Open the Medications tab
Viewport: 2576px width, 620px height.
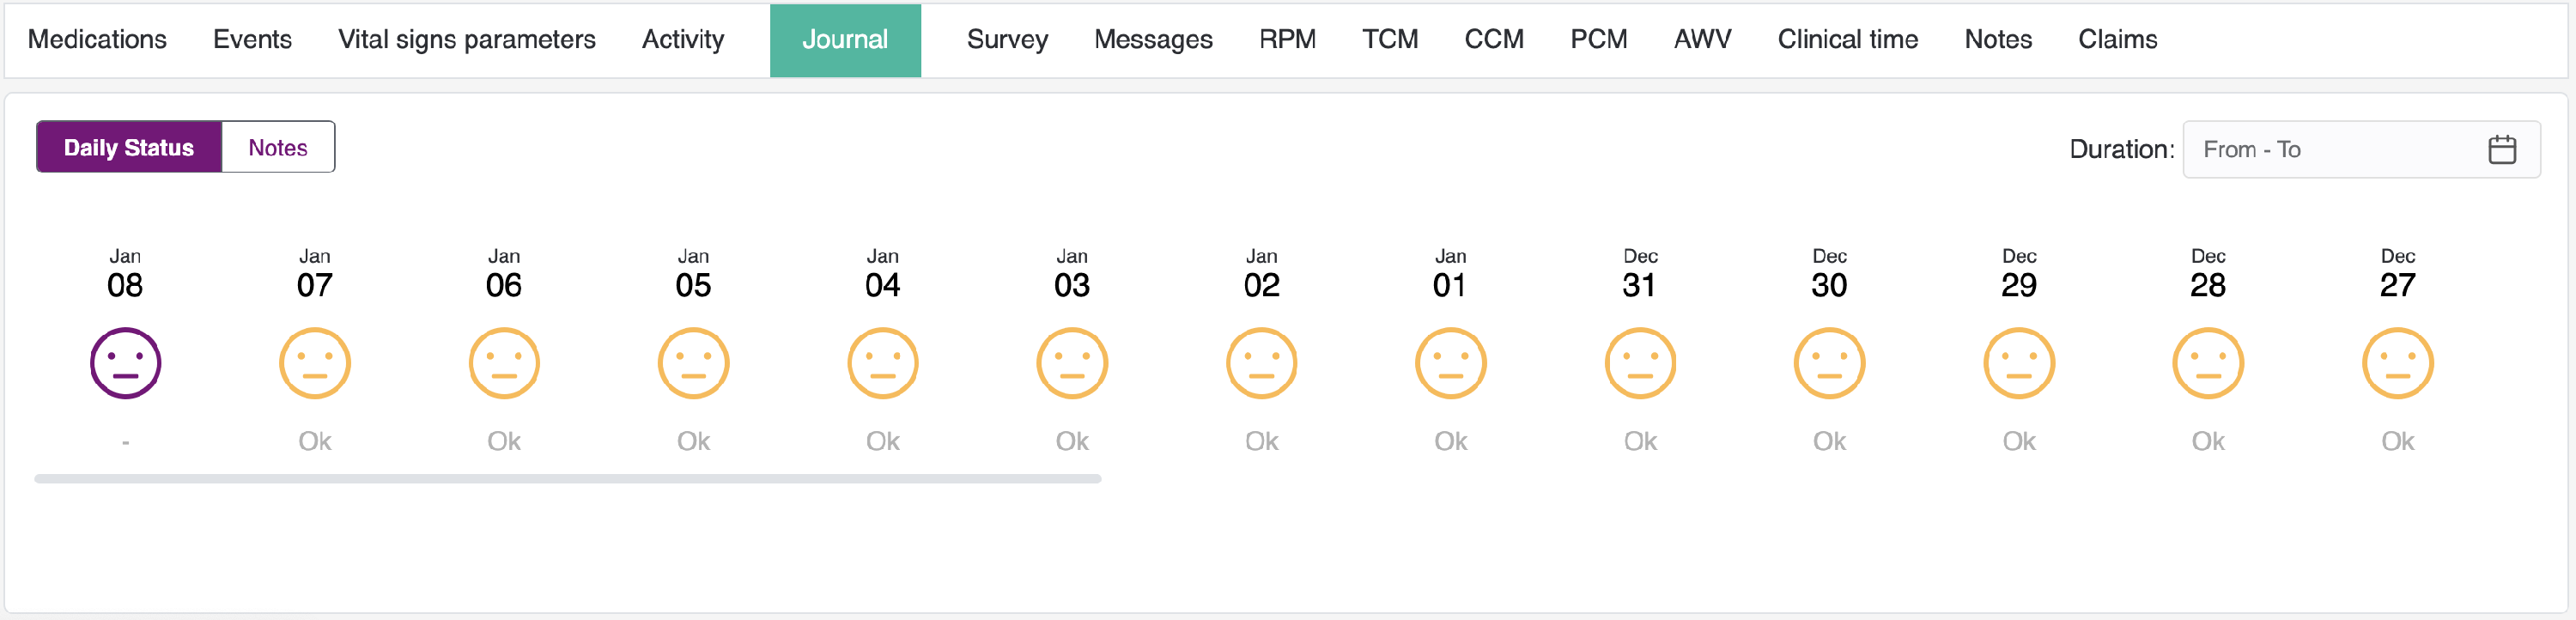97,40
